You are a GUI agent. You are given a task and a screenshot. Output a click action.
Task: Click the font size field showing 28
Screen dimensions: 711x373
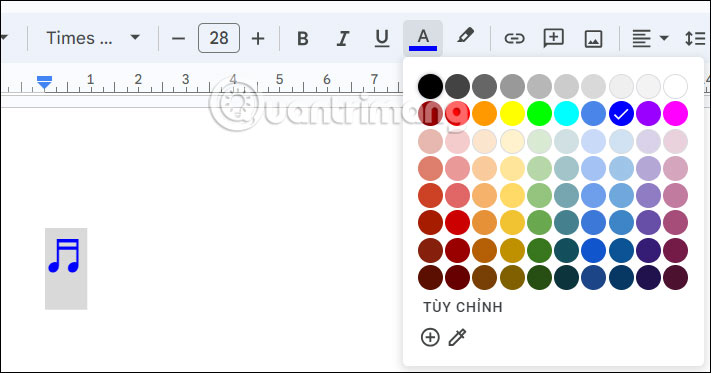[219, 38]
